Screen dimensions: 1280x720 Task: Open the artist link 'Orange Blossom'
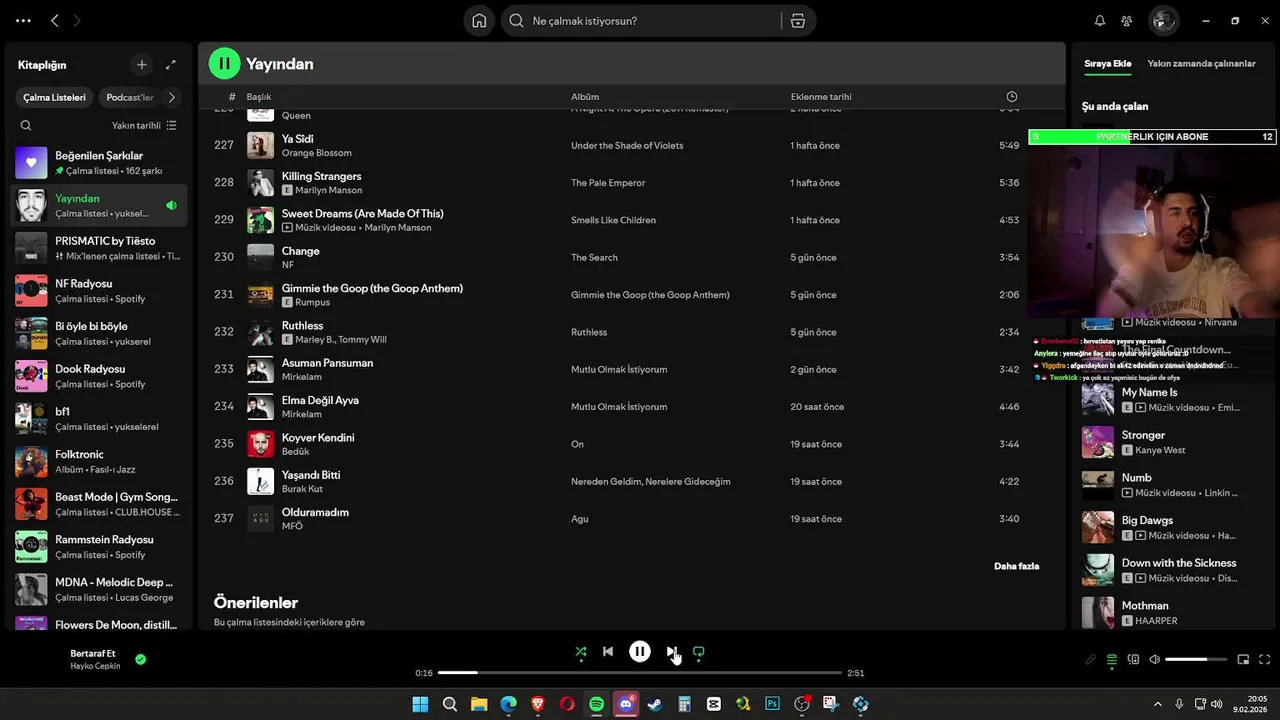tap(316, 153)
